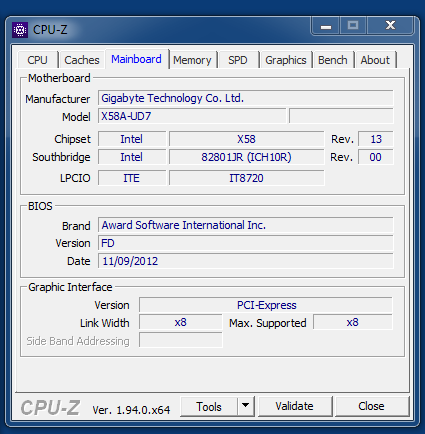Click Southbridge revision value 00
425x434 pixels.
[x=376, y=157]
